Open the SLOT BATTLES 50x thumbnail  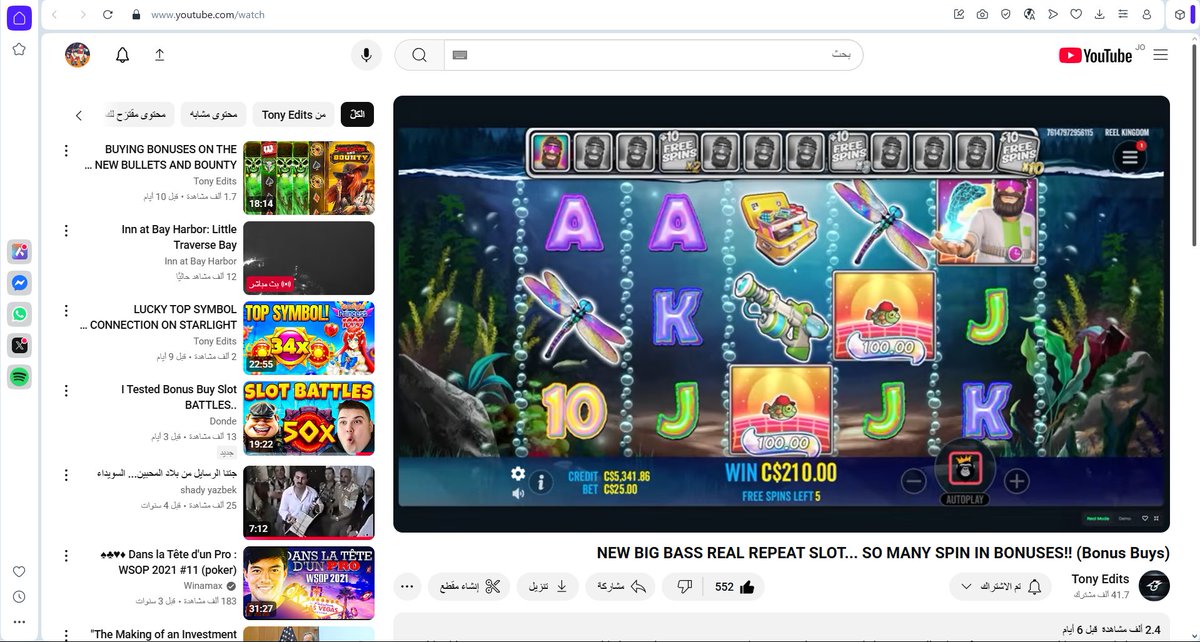point(309,418)
